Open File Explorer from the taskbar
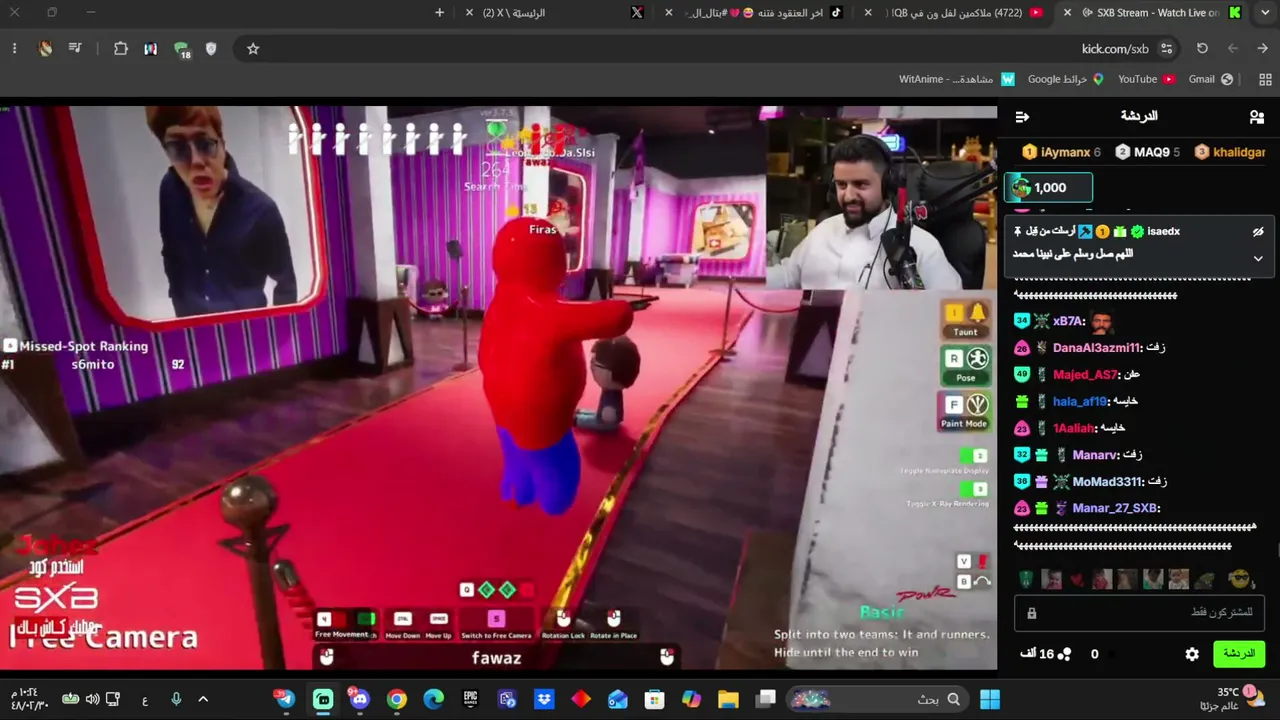This screenshot has height=720, width=1280. (x=728, y=699)
